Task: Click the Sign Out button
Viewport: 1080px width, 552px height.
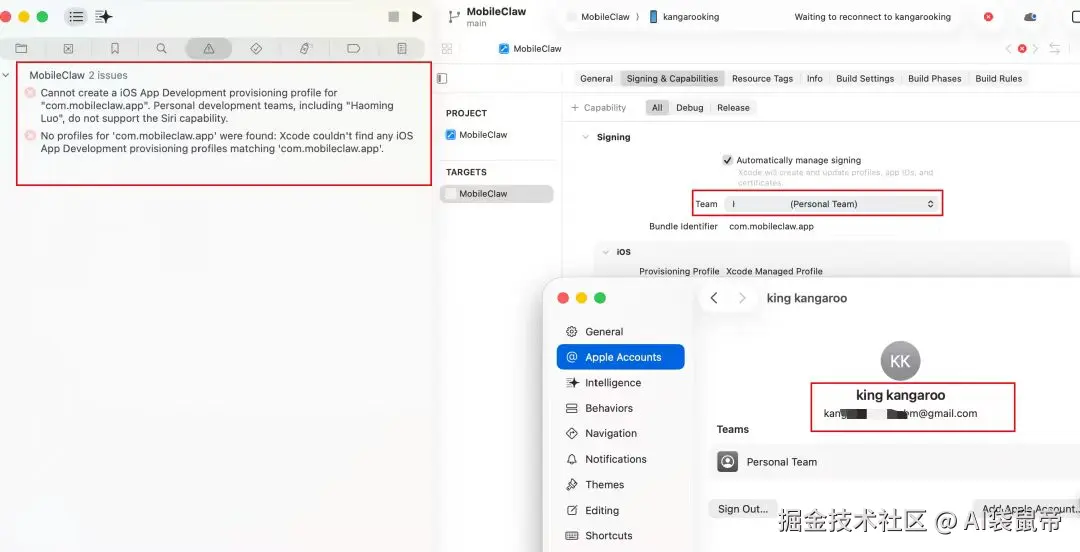Action: [x=742, y=509]
